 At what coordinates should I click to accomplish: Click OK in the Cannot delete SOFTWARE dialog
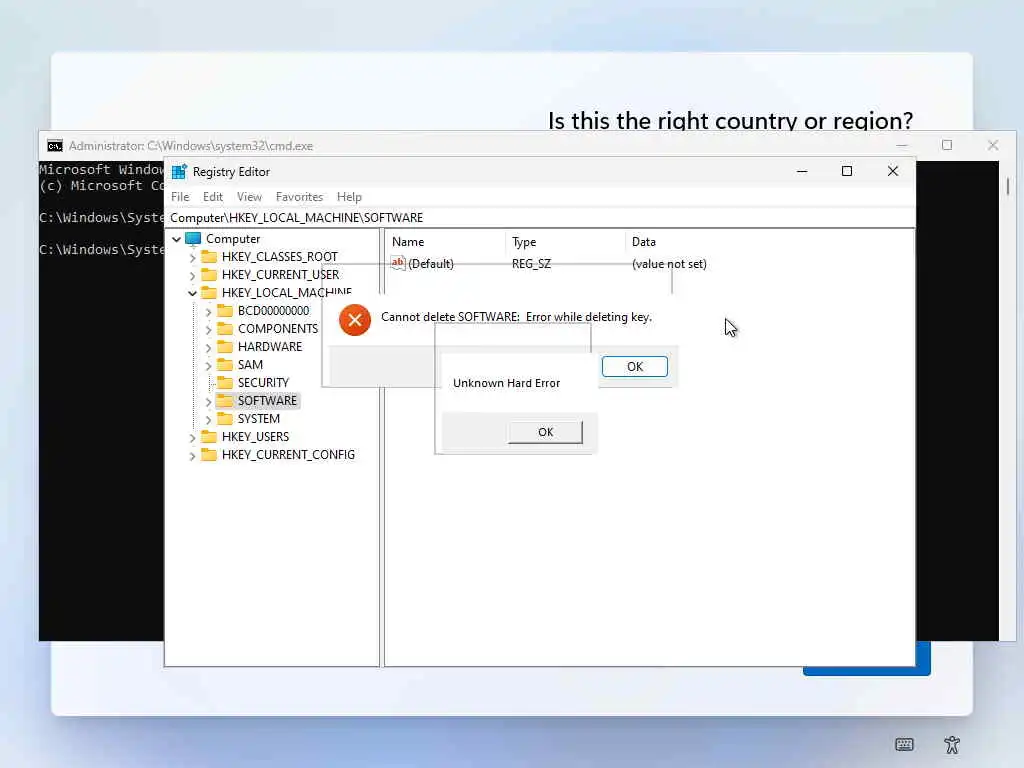coord(635,366)
